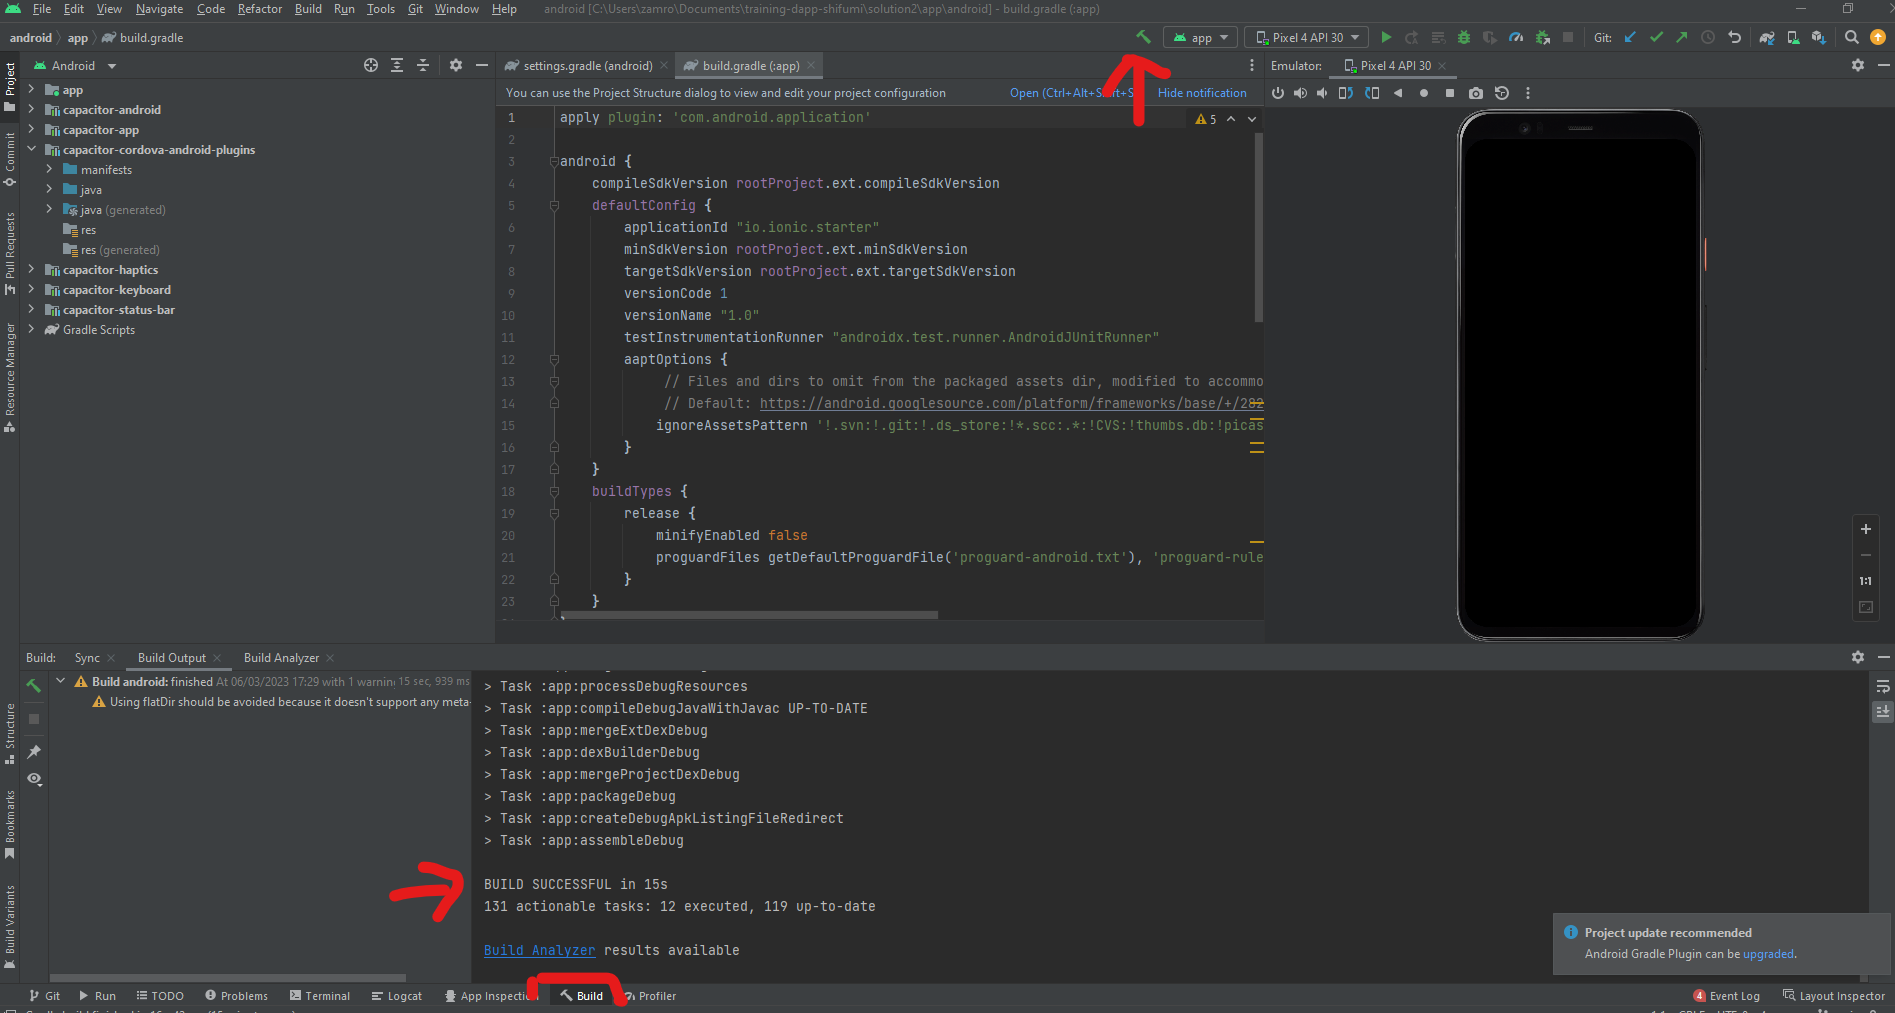
Task: Click the Sync Project with Gradle Files icon
Action: pos(1767,37)
